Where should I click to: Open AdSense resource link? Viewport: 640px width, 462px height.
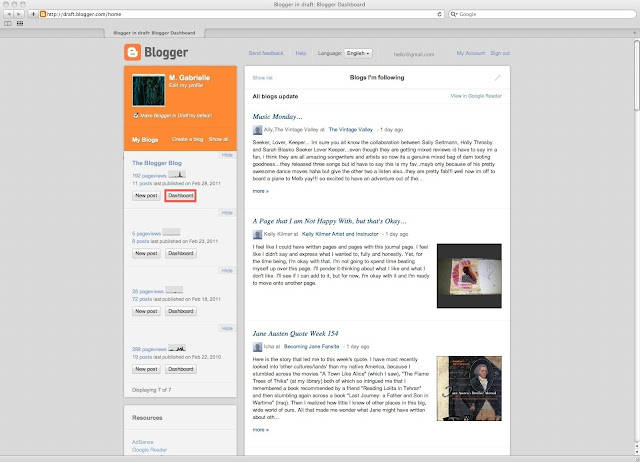[143, 442]
